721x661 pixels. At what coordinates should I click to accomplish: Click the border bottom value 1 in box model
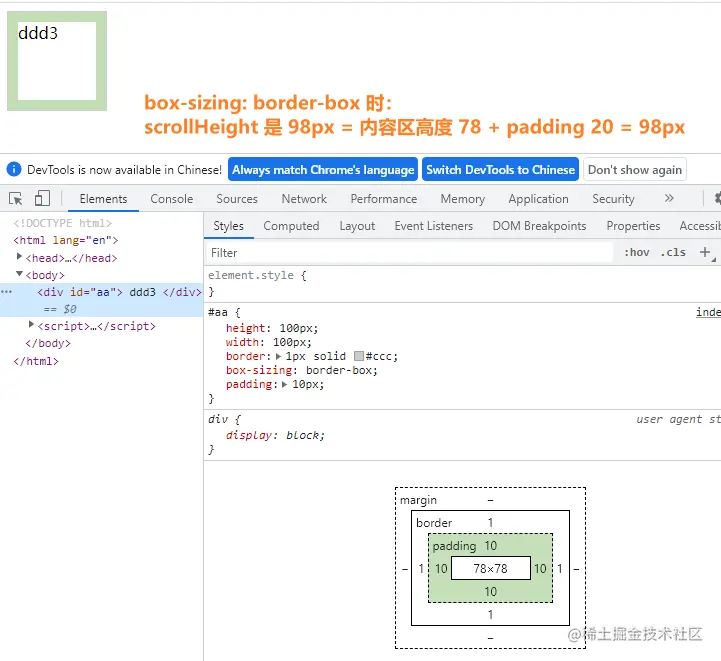click(x=491, y=615)
